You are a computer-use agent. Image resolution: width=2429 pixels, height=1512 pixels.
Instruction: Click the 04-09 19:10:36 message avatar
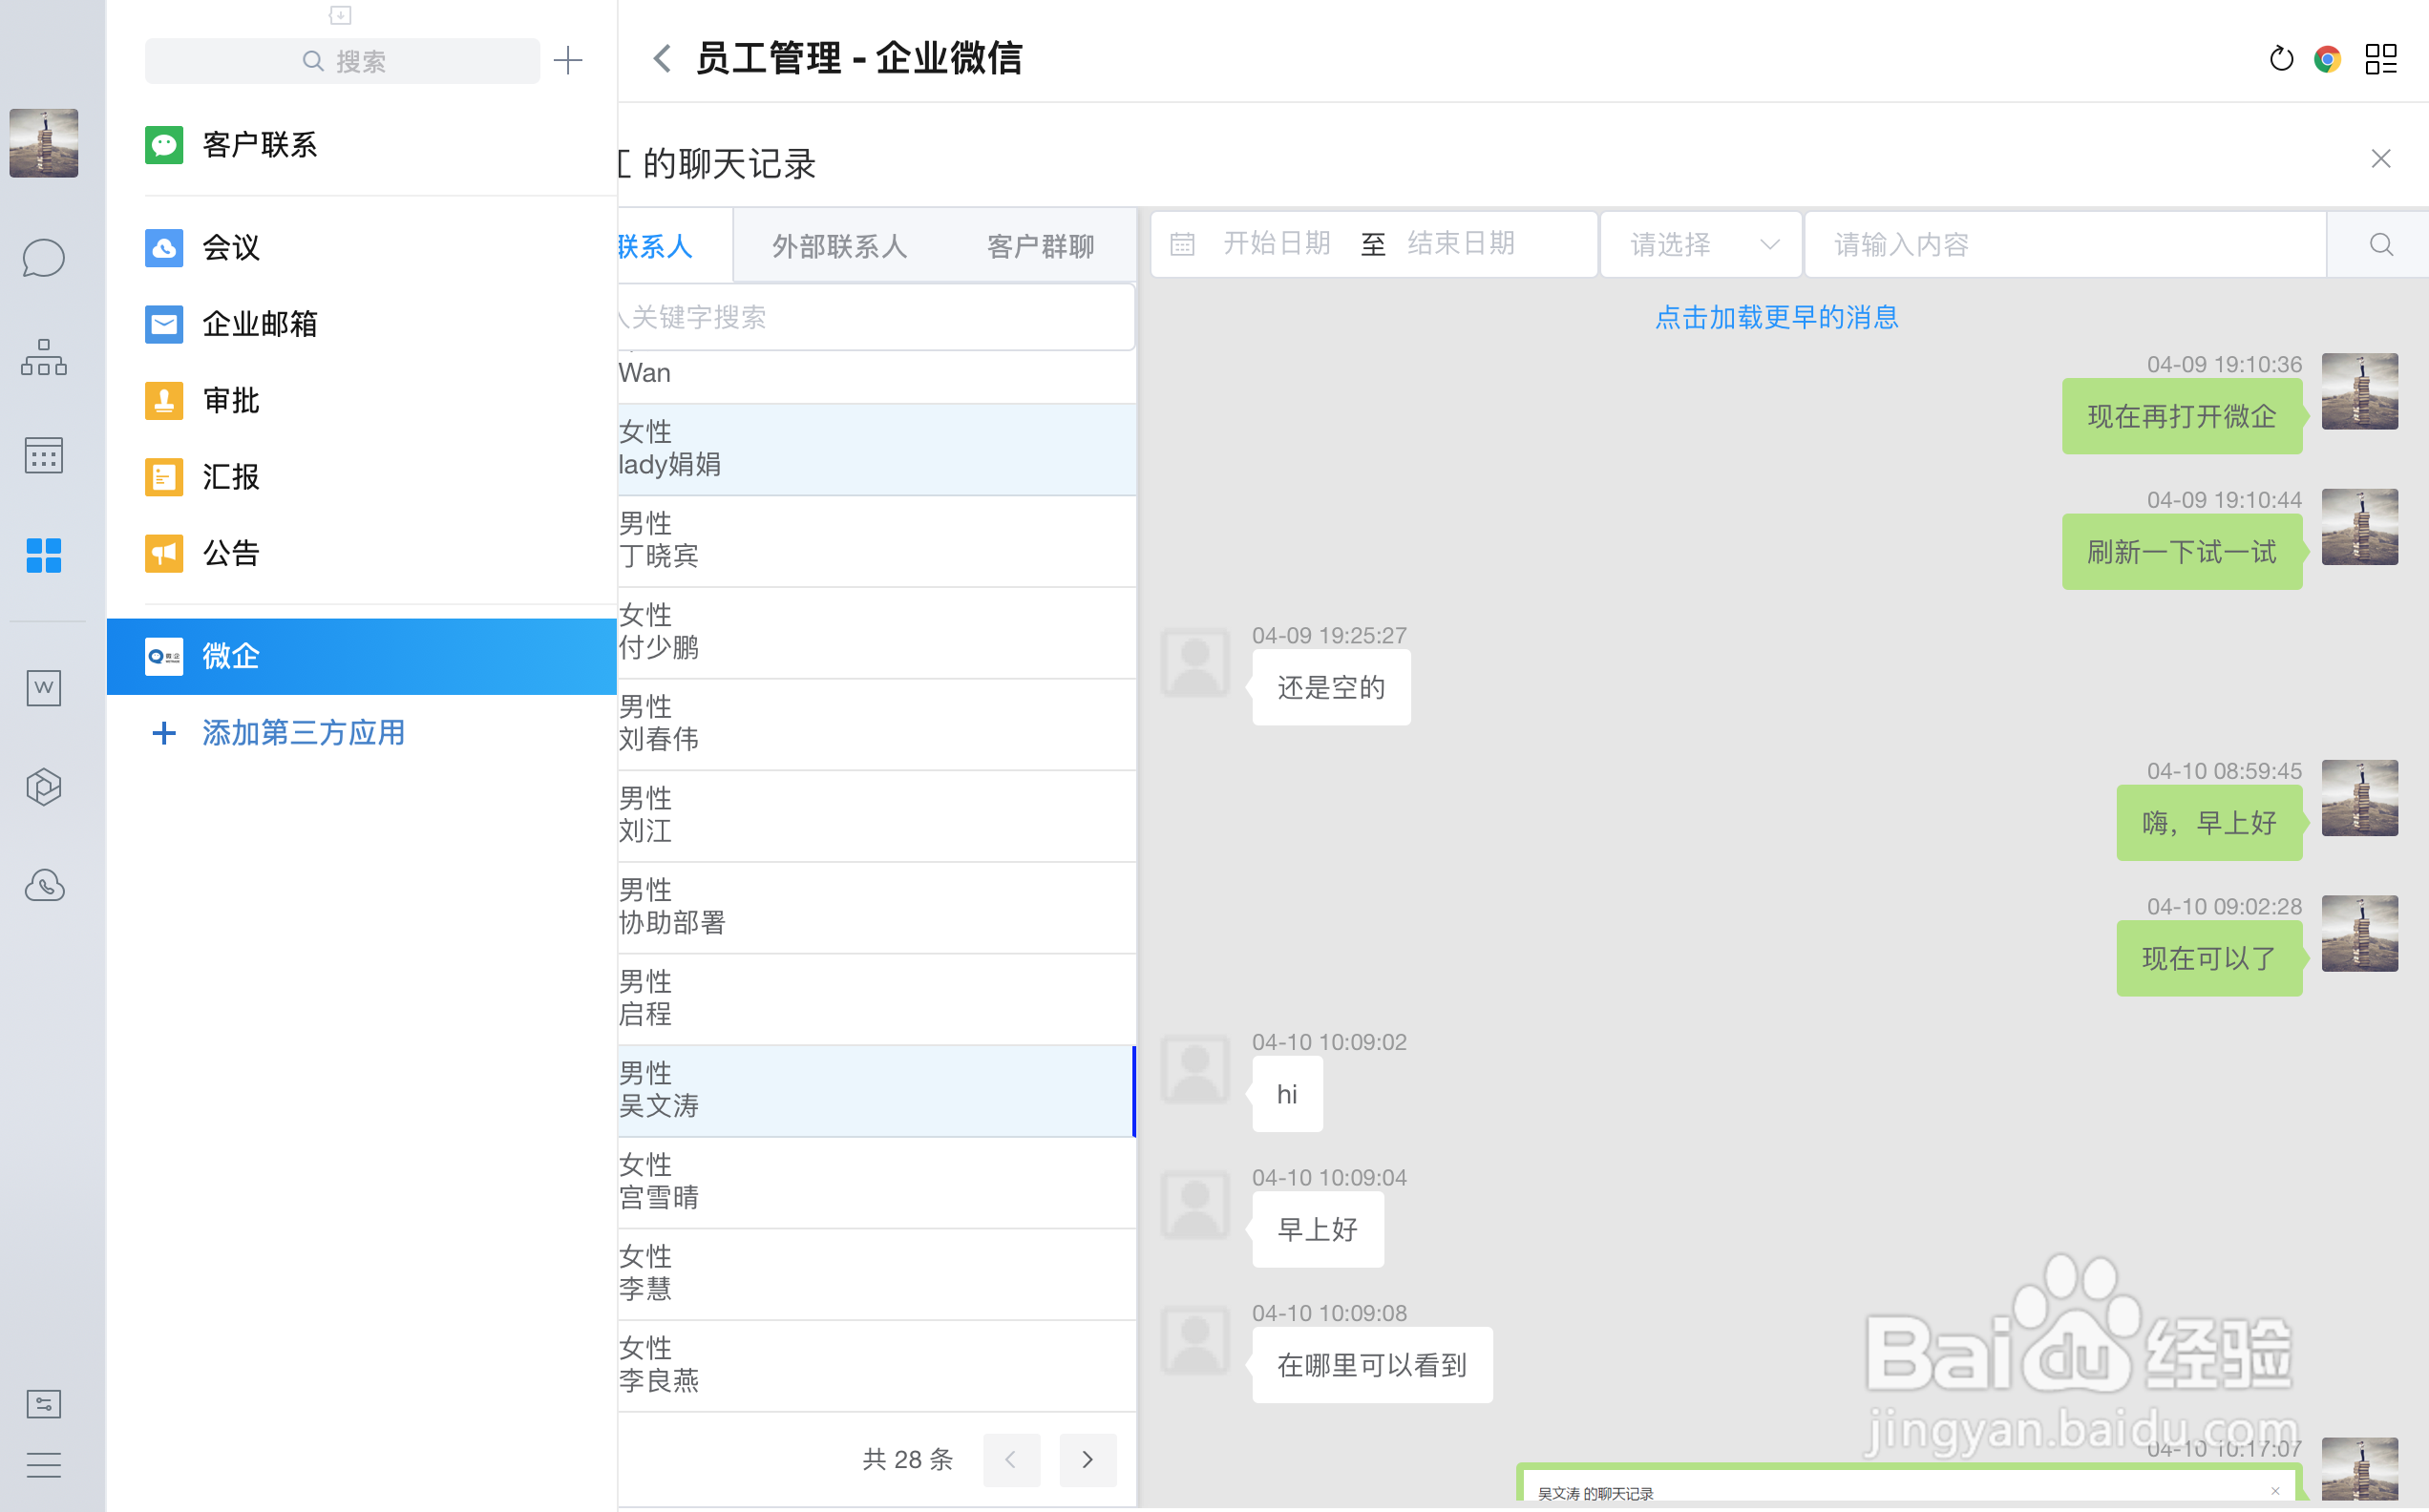pos(2359,391)
